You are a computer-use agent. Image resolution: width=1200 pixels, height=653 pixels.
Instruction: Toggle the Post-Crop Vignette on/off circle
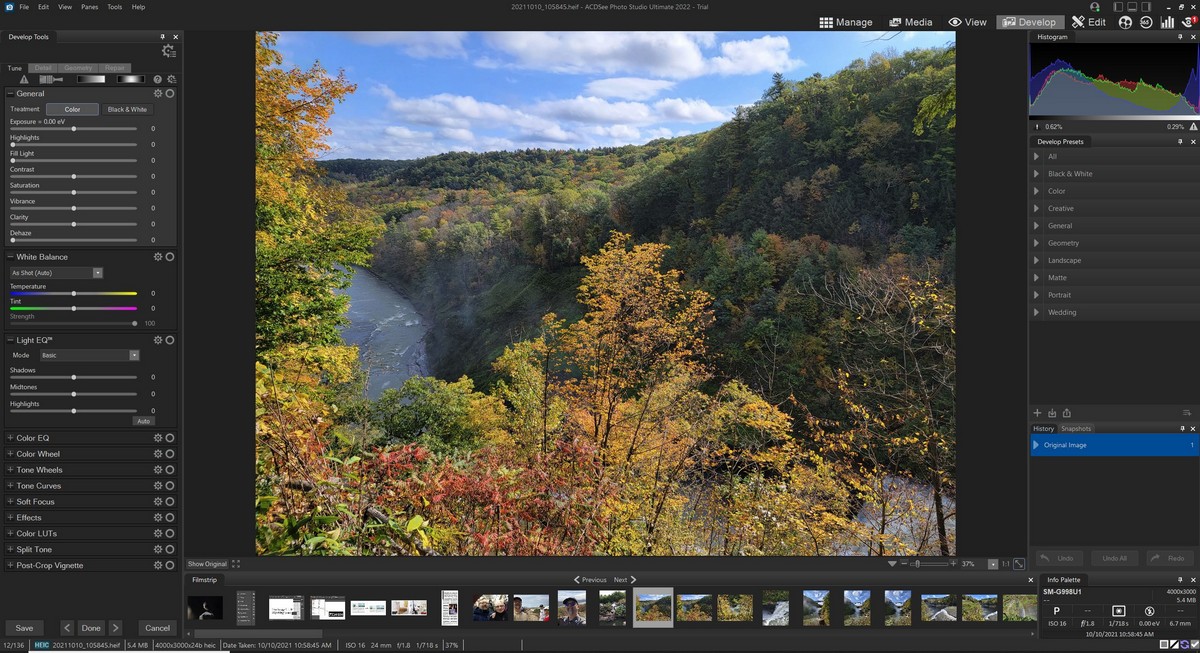pyautogui.click(x=170, y=565)
